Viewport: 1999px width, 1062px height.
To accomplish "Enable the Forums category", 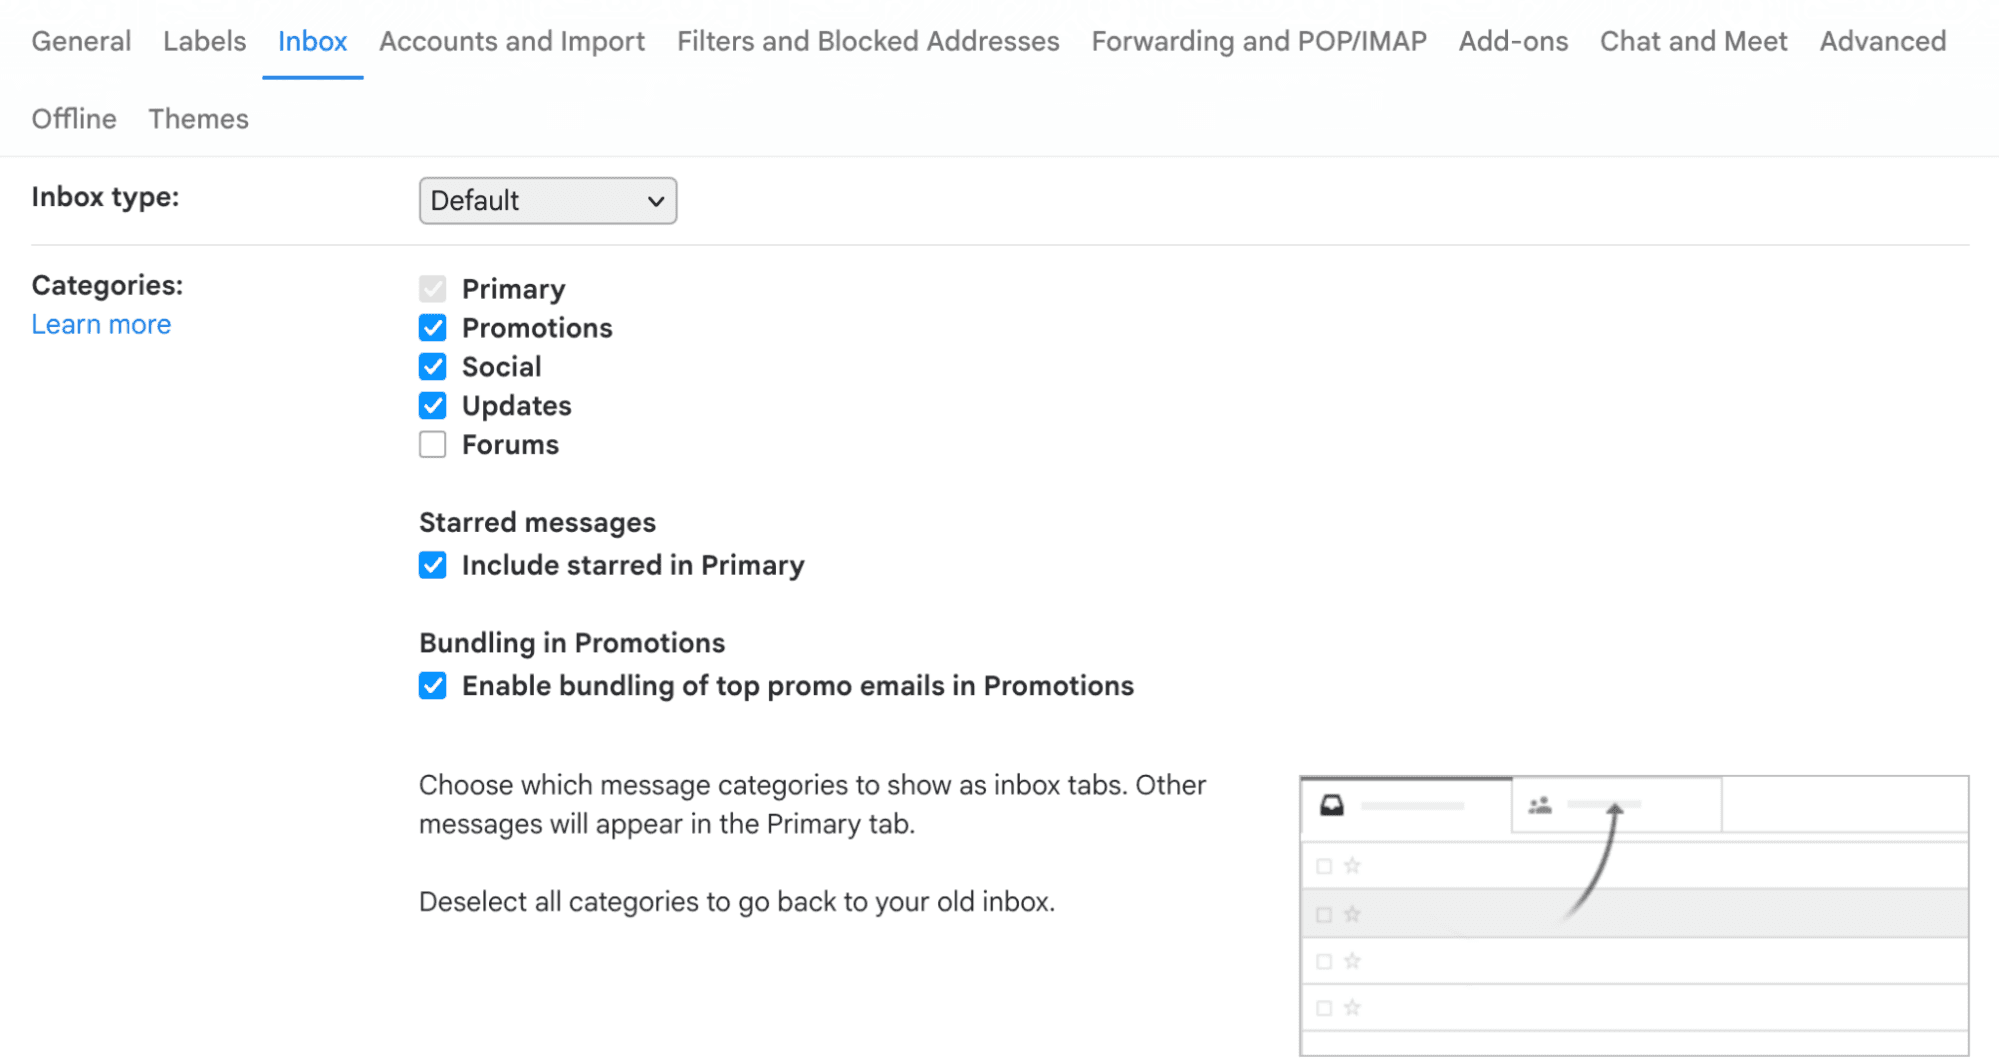I will [x=432, y=444].
